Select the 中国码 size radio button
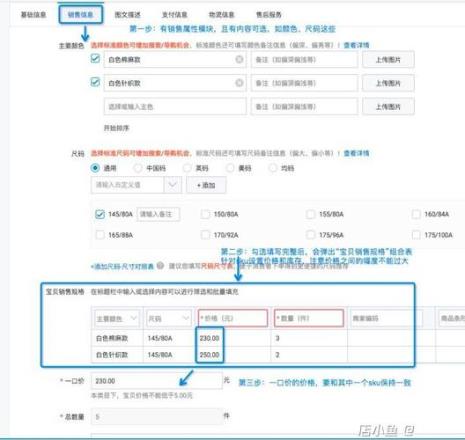Image resolution: width=465 pixels, height=440 pixels. (x=138, y=168)
